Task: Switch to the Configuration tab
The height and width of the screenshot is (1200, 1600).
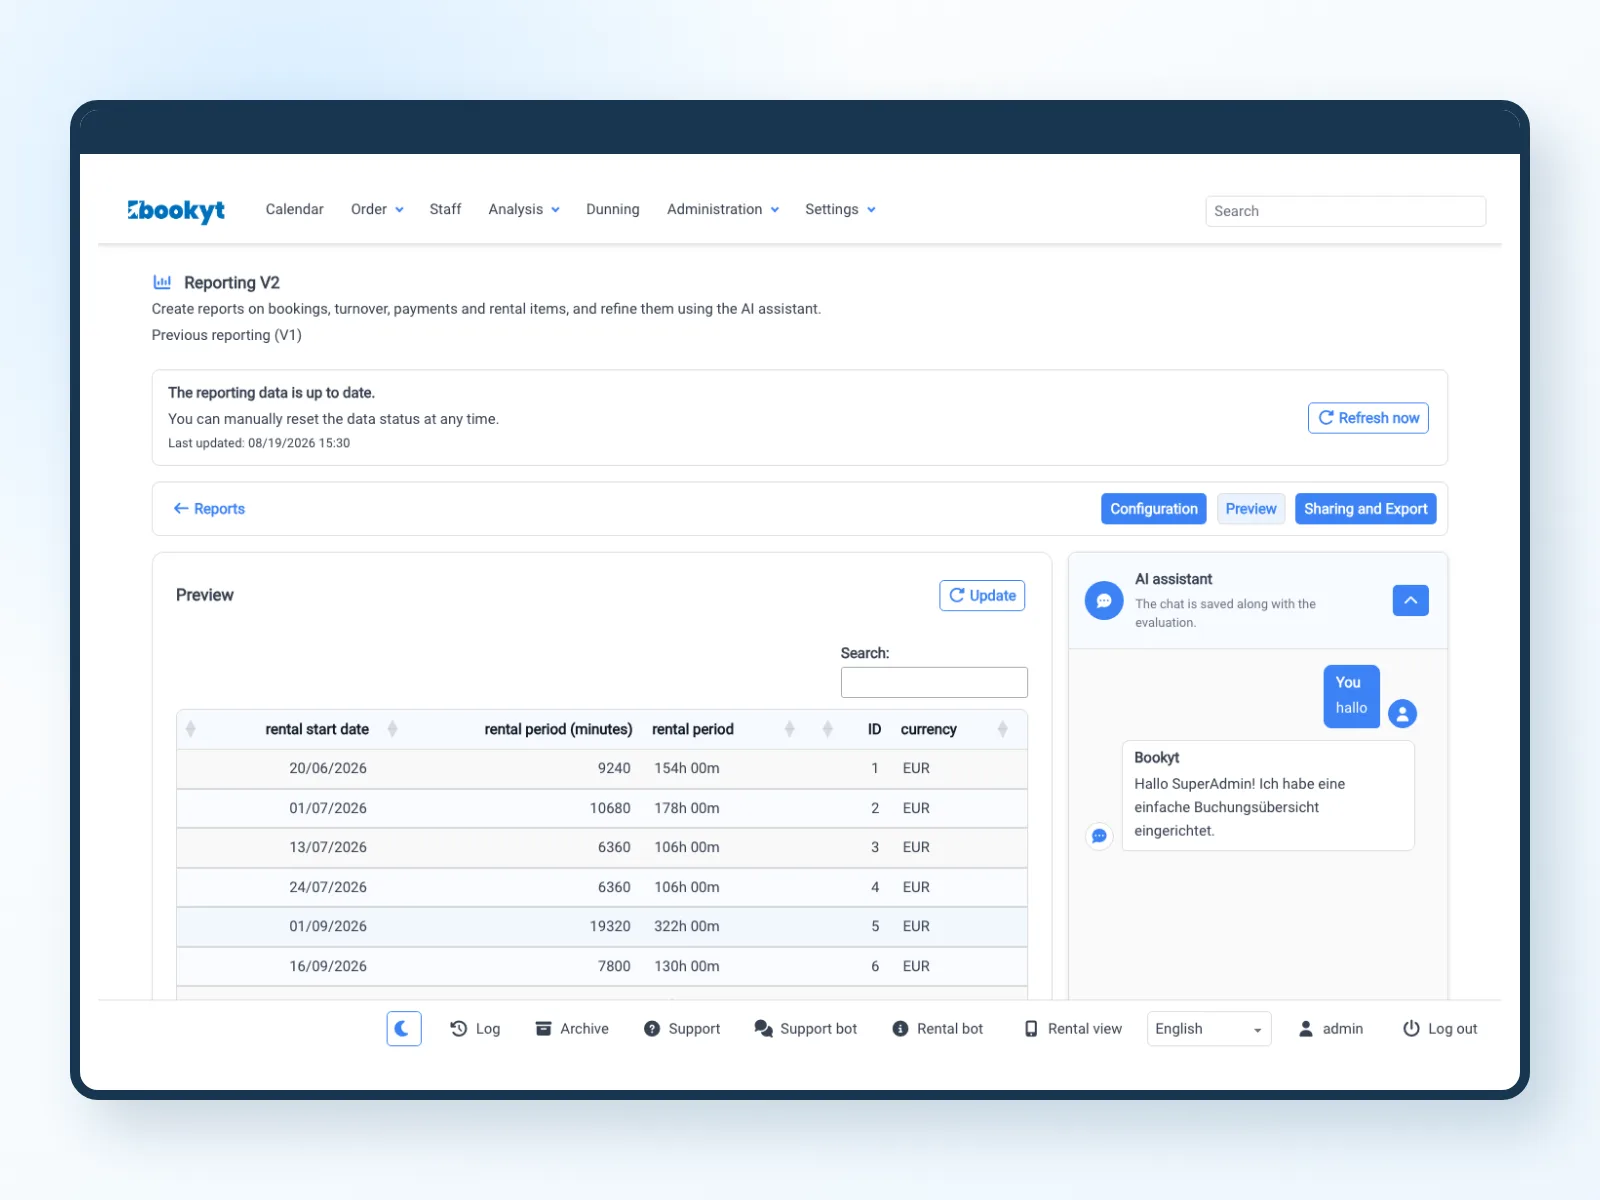Action: [x=1154, y=509]
